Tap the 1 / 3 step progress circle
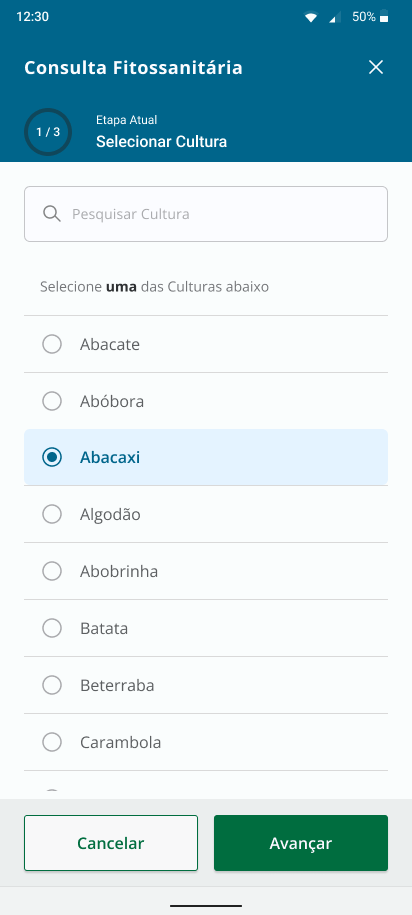Screen dimensions: 412x915 coord(48,132)
